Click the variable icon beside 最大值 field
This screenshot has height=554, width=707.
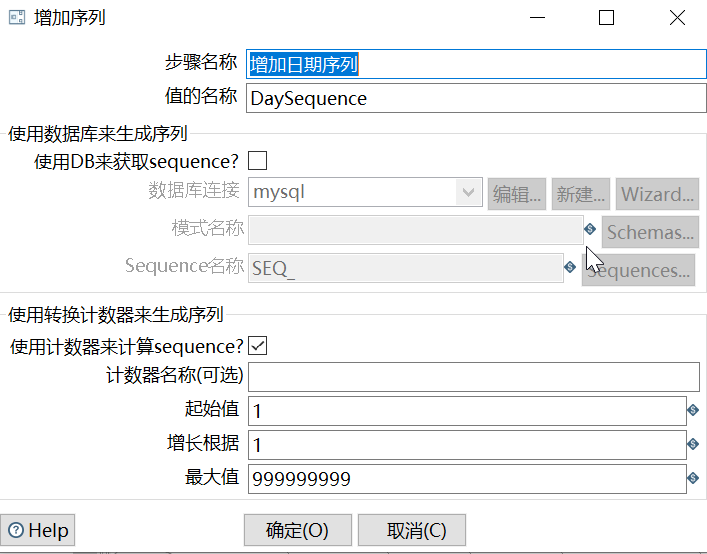(x=693, y=478)
